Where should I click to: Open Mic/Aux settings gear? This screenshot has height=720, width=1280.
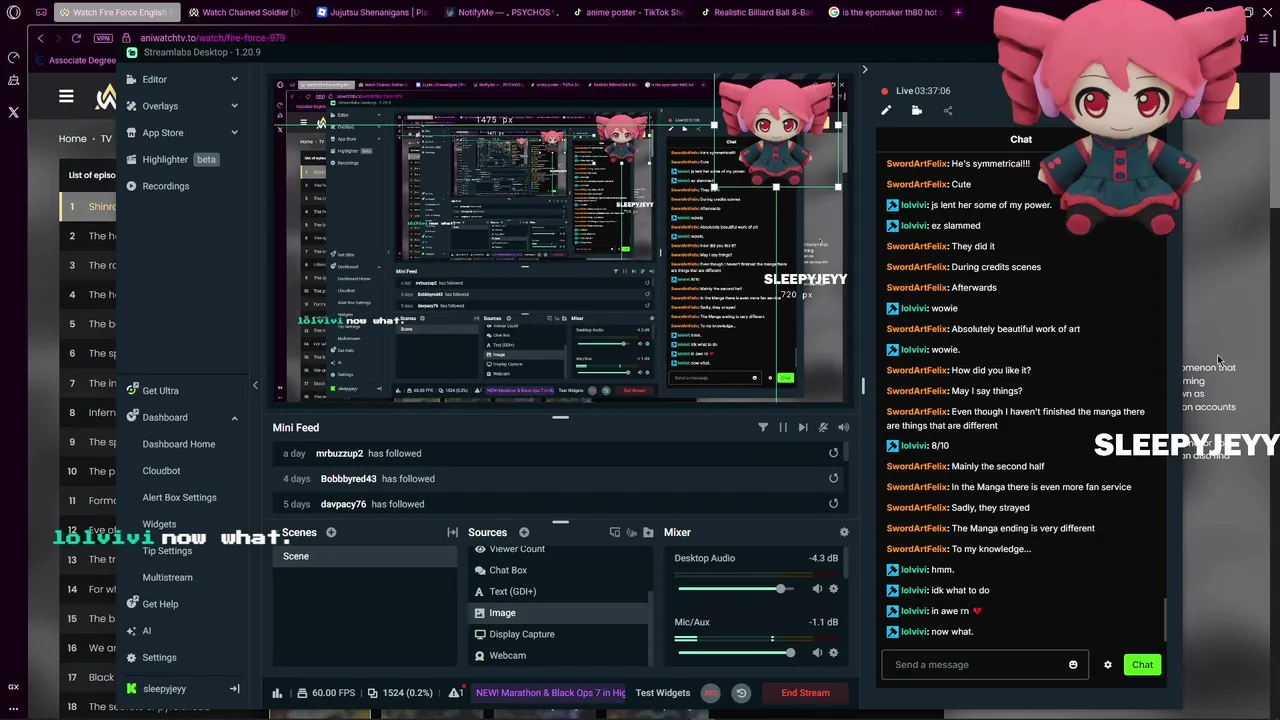834,653
